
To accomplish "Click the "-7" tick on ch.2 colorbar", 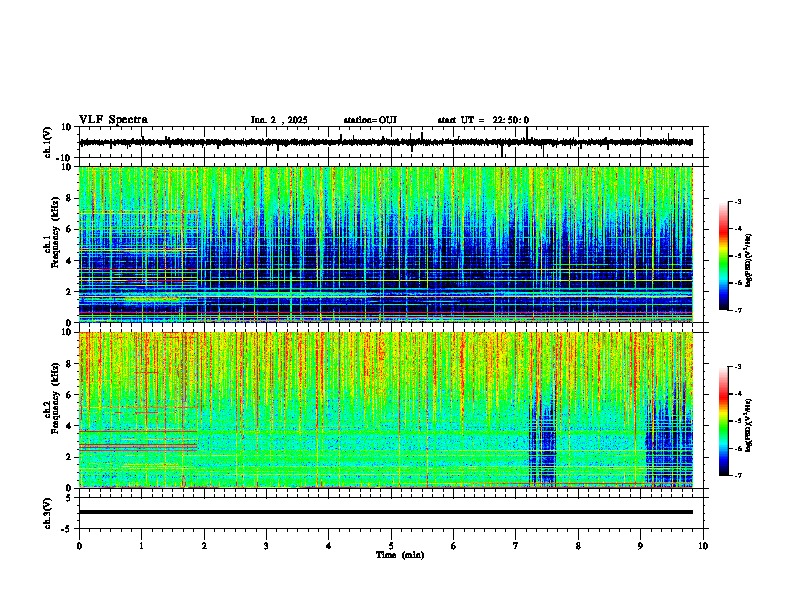I will tap(737, 476).
